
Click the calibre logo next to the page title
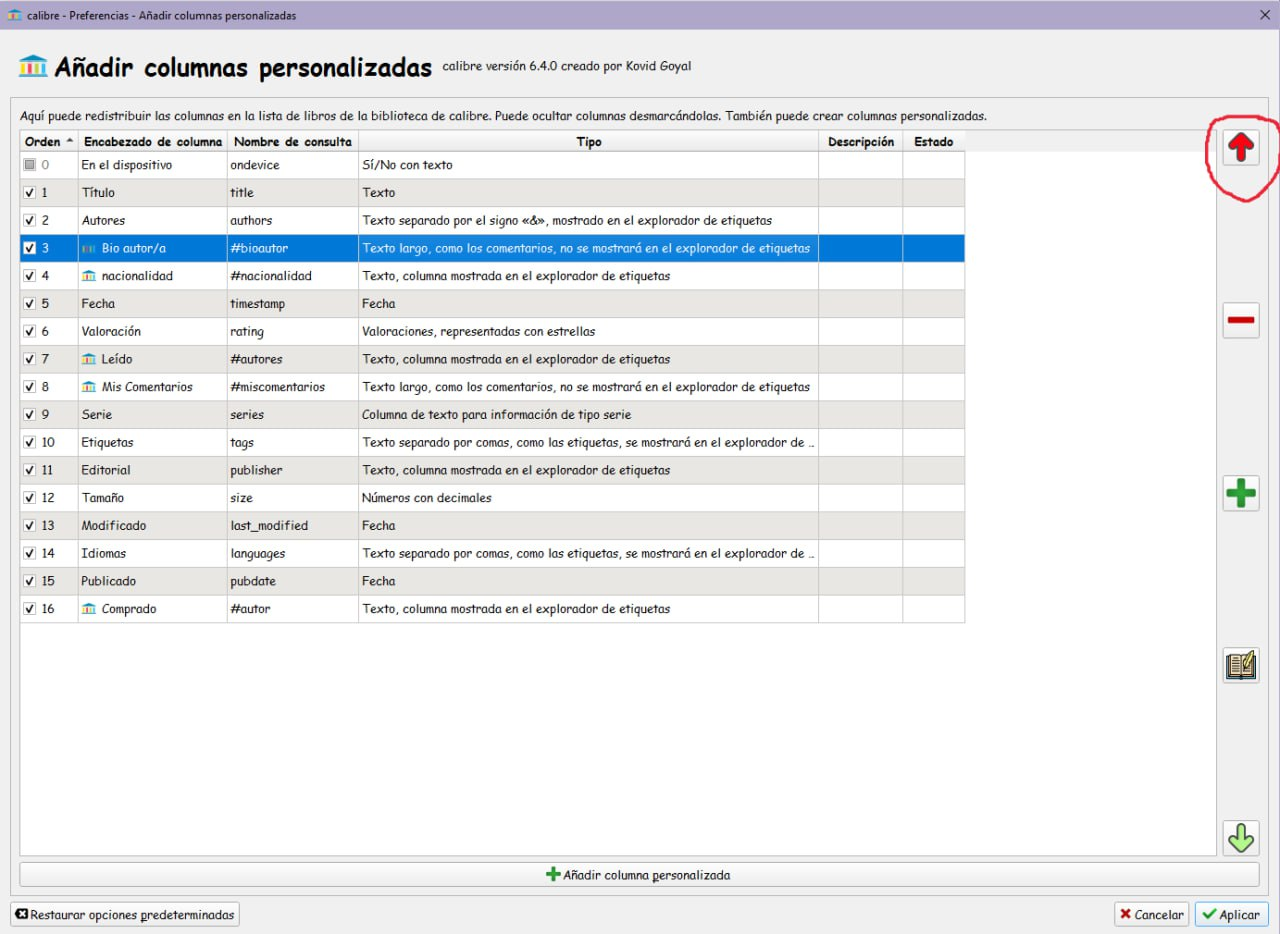pos(33,67)
